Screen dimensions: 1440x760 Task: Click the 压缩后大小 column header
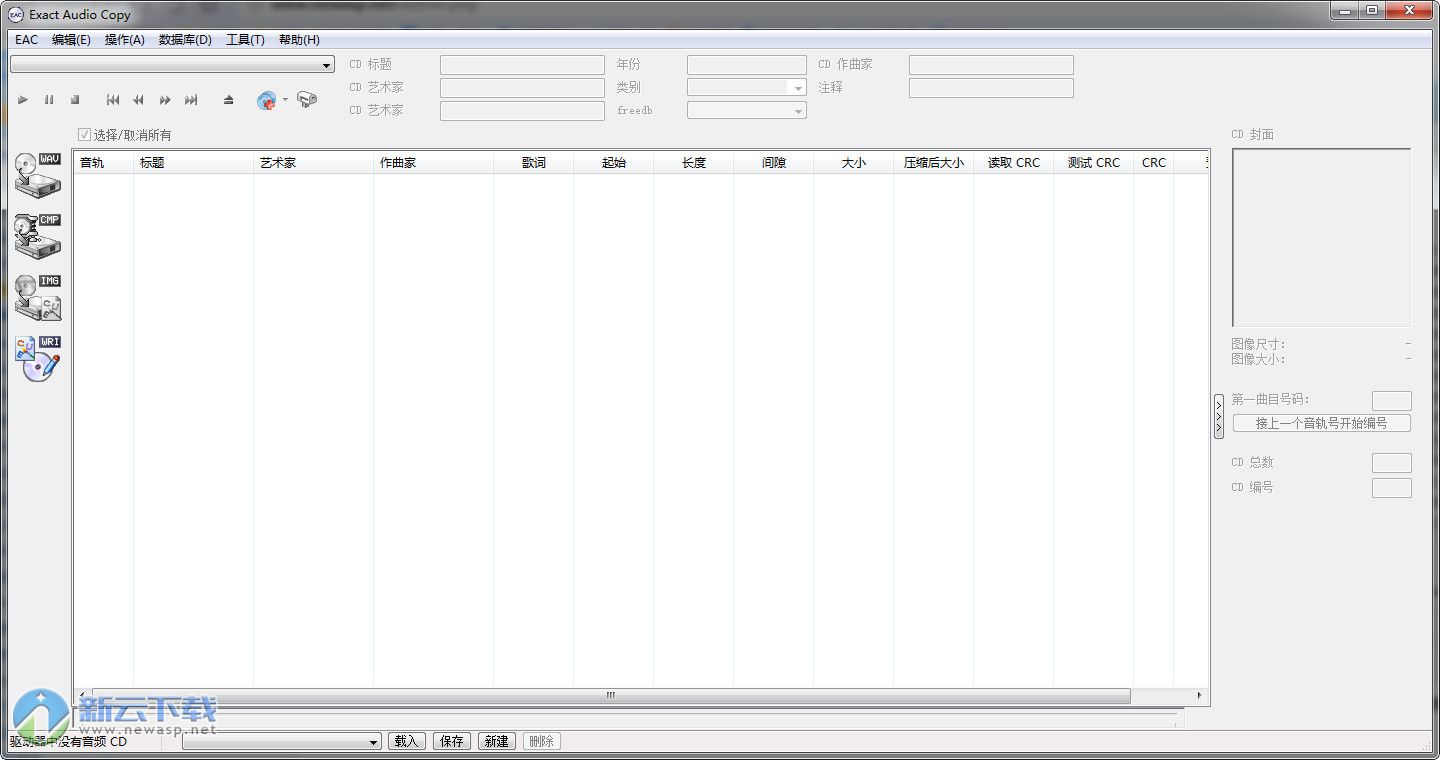(933, 162)
